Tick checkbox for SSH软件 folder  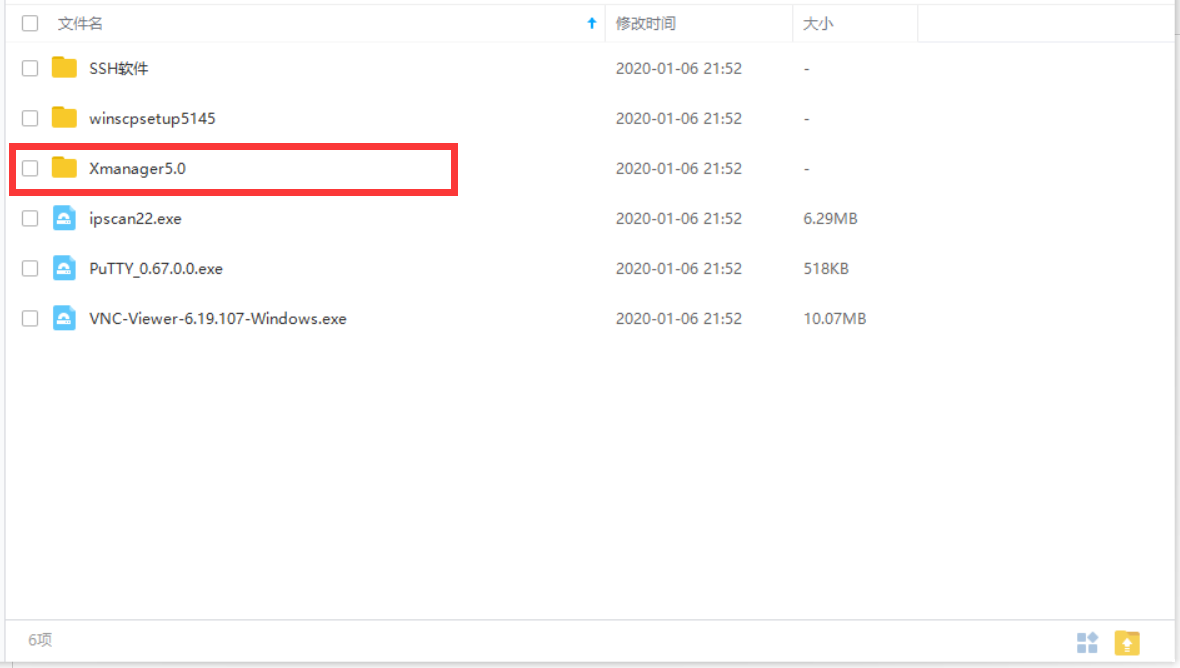click(30, 68)
